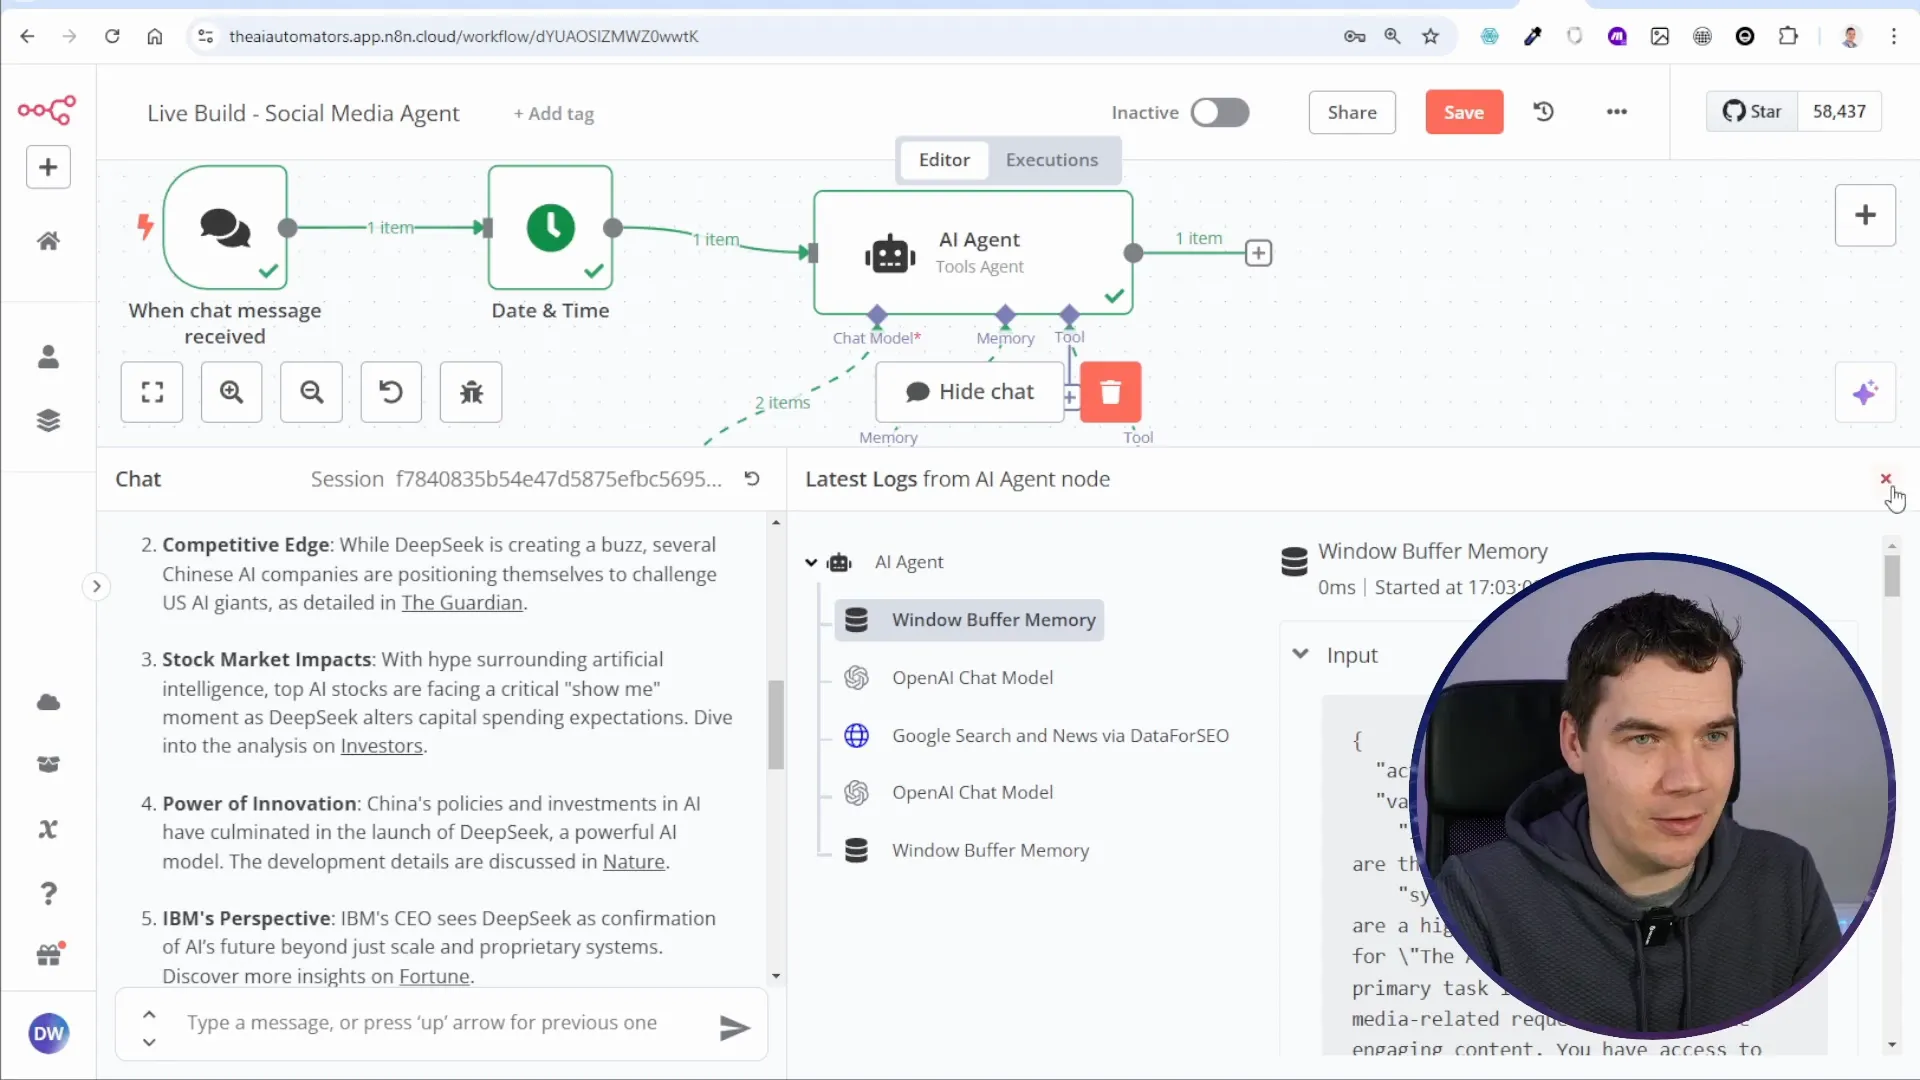1920x1080 pixels.
Task: Zoom out on the canvas
Action: (311, 392)
